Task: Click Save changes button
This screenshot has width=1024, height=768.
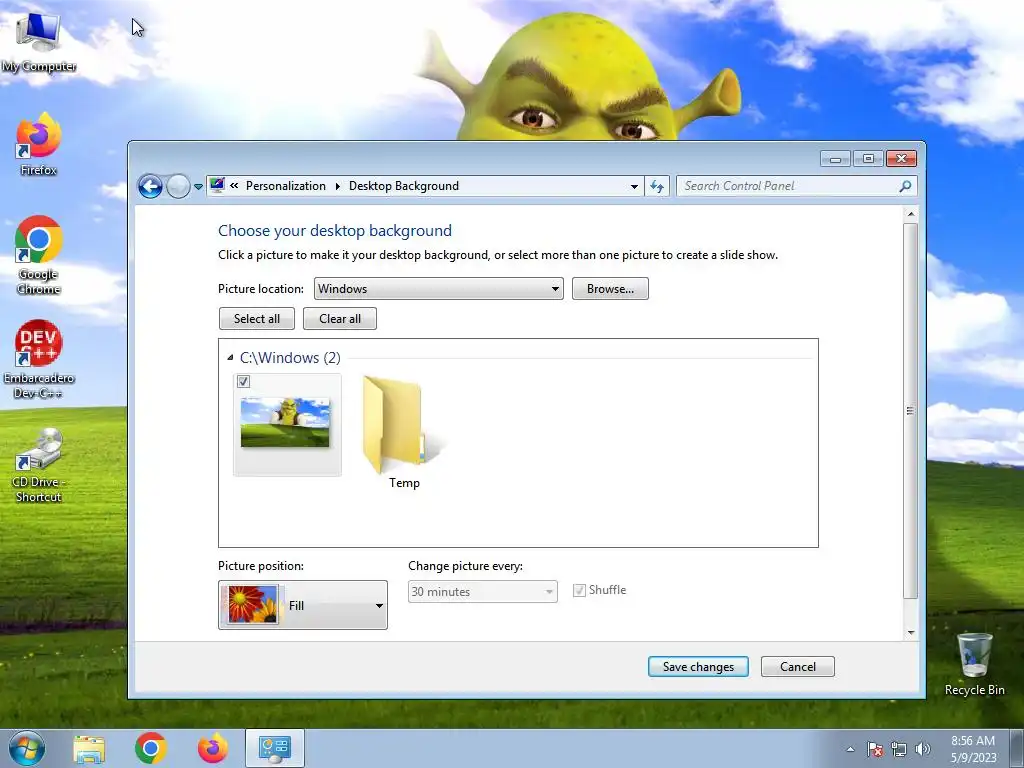Action: [698, 667]
